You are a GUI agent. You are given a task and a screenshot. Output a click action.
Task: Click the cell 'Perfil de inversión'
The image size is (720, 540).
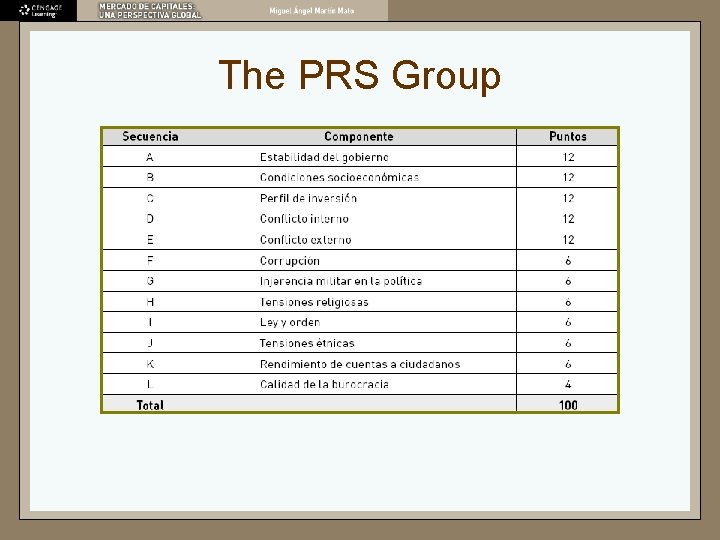[308, 198]
